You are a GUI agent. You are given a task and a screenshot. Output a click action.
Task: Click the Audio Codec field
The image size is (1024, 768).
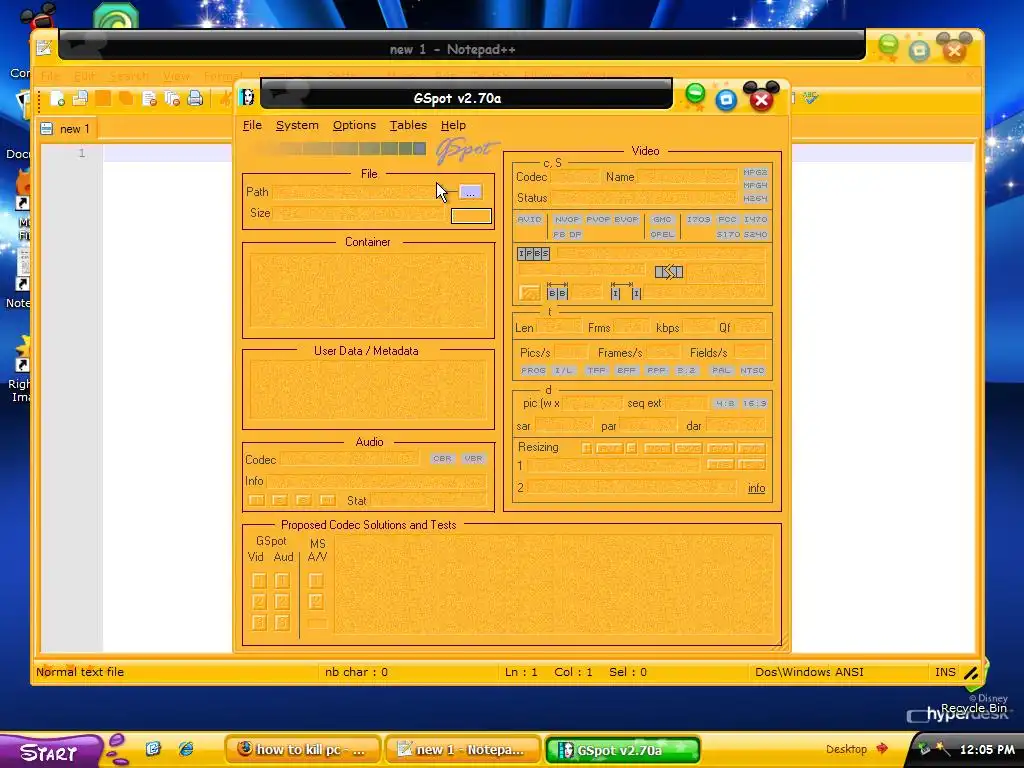(x=350, y=460)
